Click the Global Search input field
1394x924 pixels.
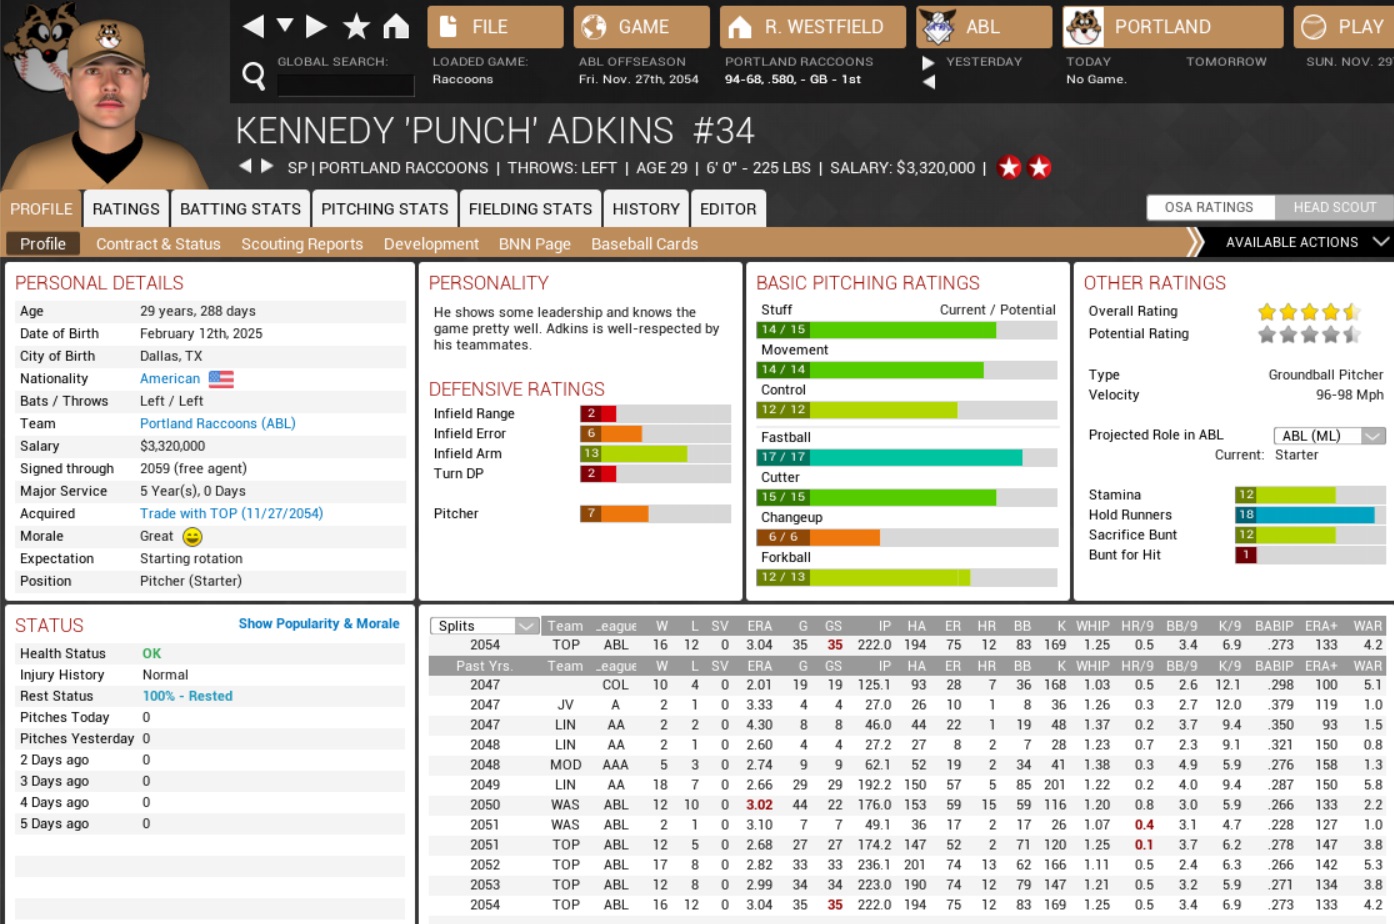(345, 85)
